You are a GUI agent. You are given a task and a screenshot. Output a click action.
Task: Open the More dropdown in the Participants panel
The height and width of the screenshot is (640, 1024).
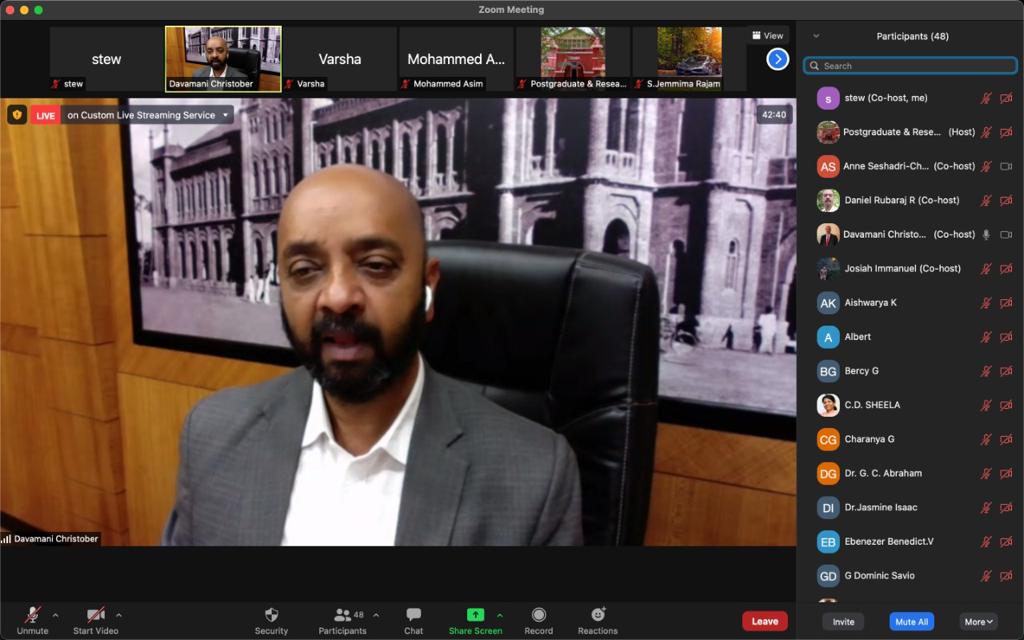[x=978, y=622]
